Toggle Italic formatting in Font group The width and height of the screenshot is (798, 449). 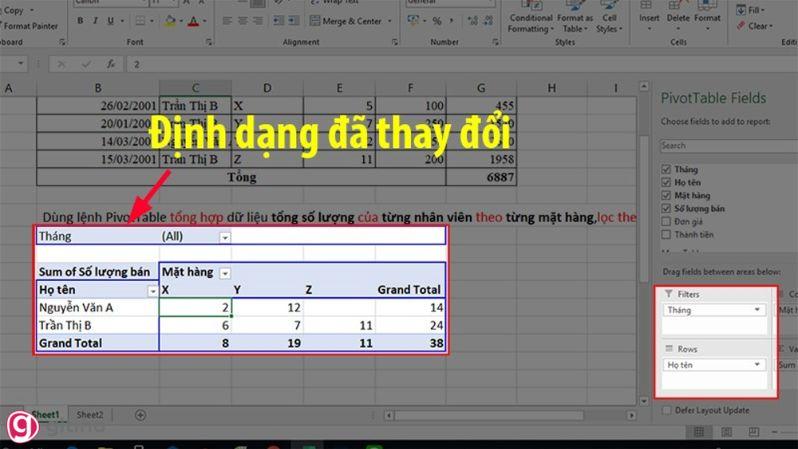point(95,21)
